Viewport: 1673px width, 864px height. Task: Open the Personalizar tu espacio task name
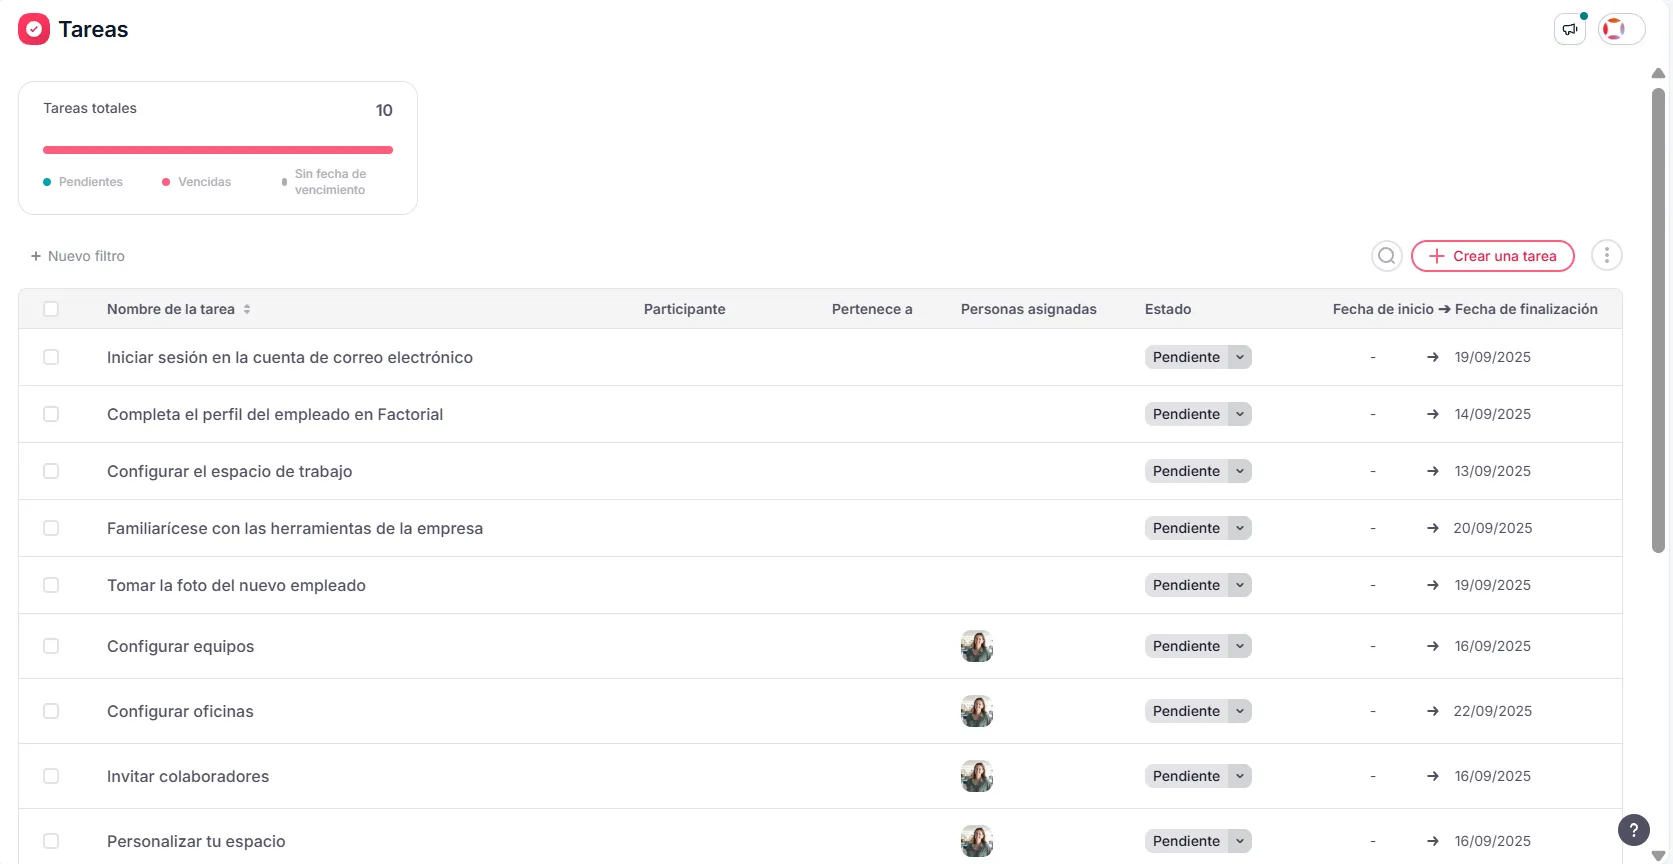[x=196, y=841]
